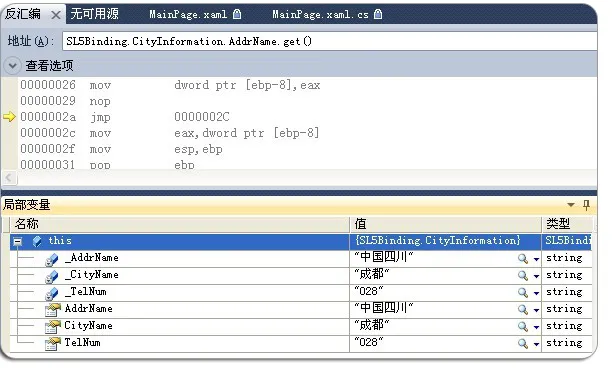The image size is (612, 374).
Task: Open text visualizer magnifier for _CityName
Action: pos(523,276)
